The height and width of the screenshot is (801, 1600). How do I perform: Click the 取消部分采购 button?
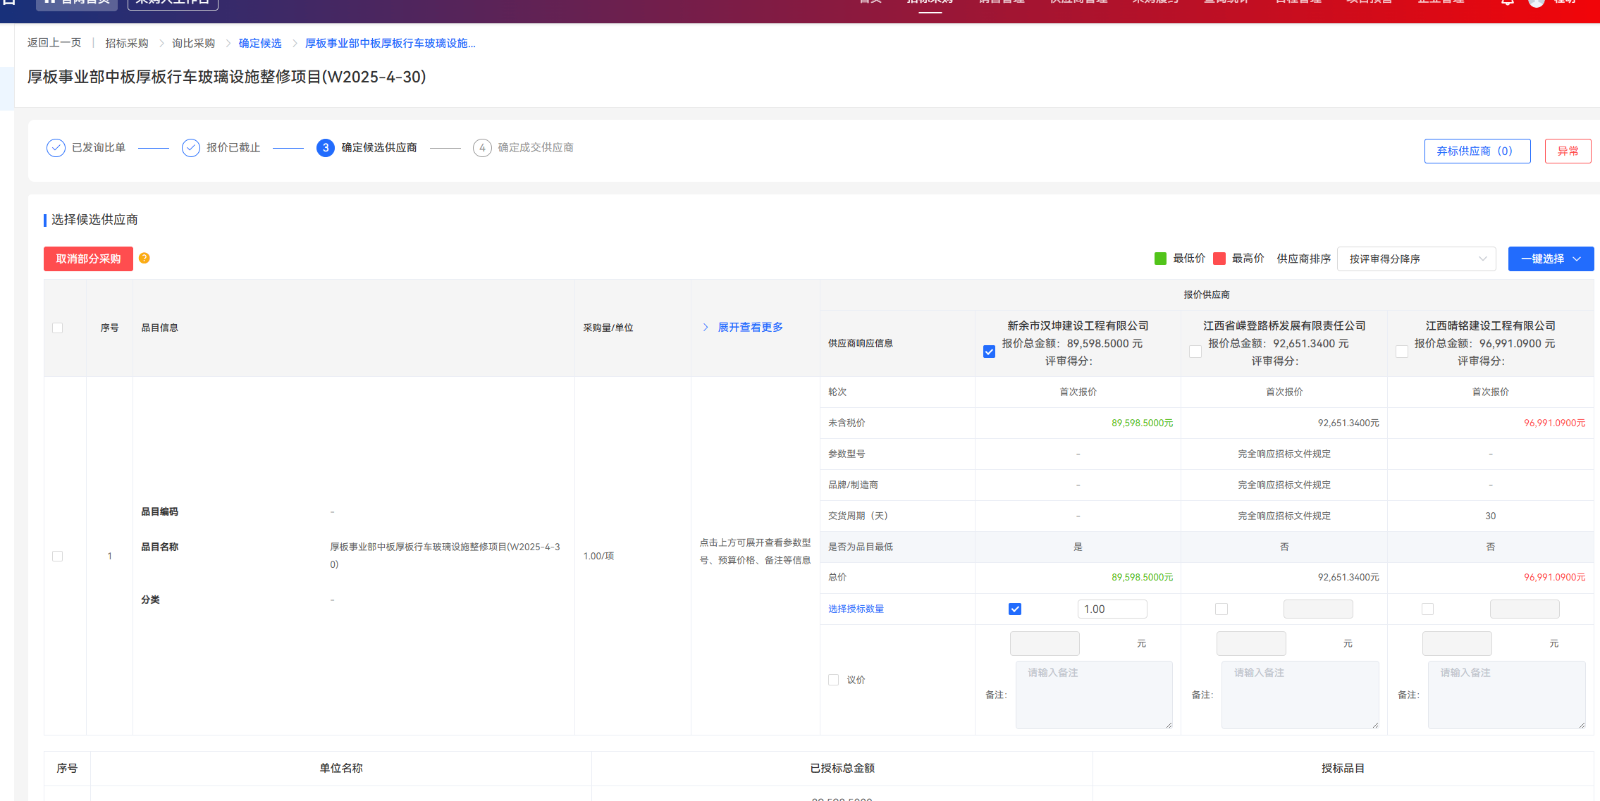(88, 259)
